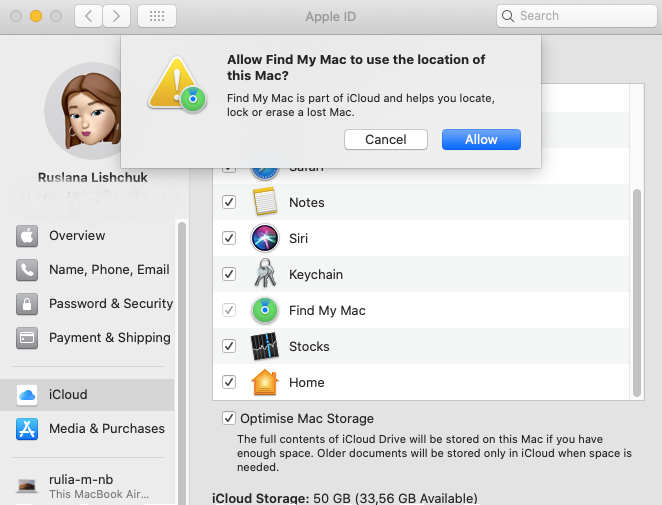The height and width of the screenshot is (505, 662).
Task: Click the padlock icon in the sidebar
Action: (x=27, y=304)
